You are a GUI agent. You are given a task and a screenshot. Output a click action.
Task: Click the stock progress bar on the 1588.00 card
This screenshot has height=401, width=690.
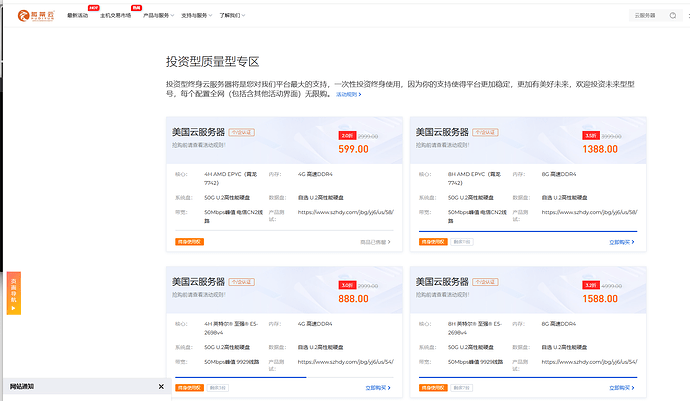tap(528, 377)
